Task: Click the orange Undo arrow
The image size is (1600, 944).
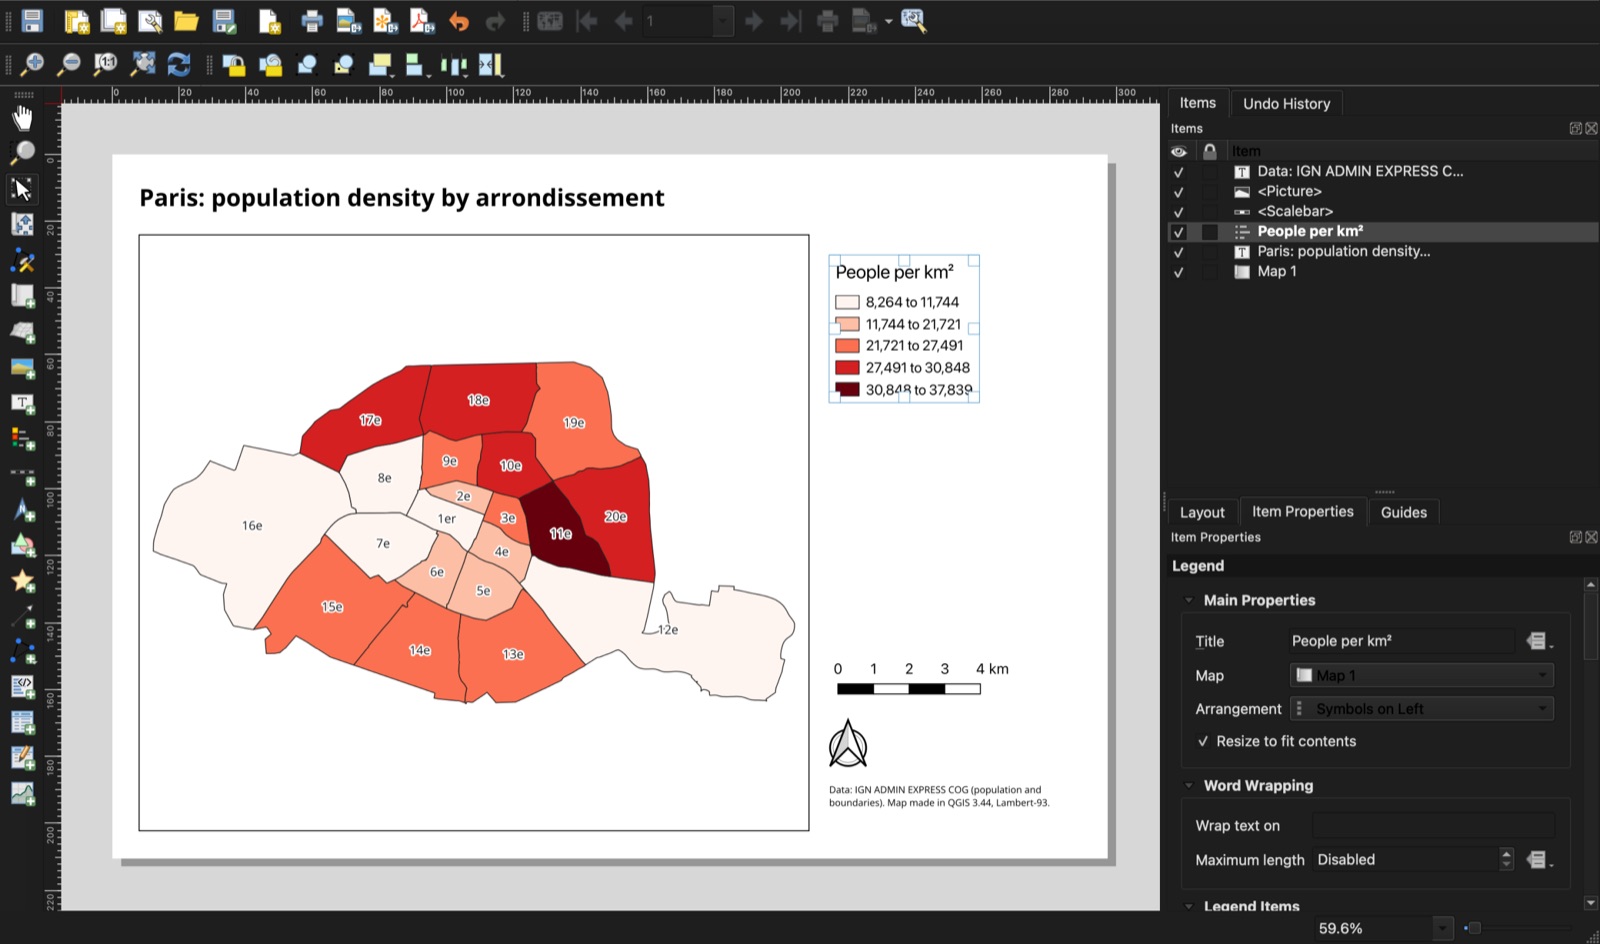Action: [459, 20]
